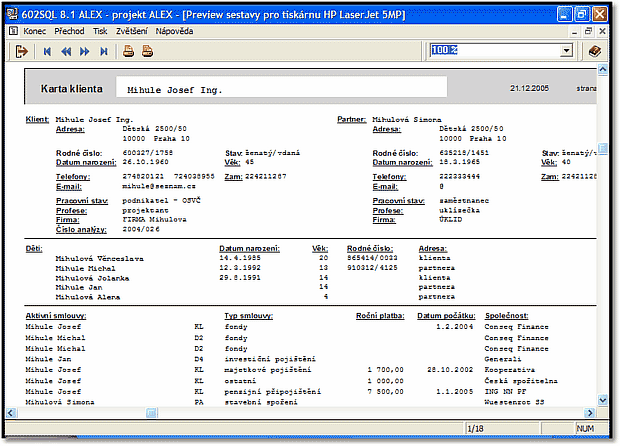Open the zoom percentage dropdown arrow

567,51
